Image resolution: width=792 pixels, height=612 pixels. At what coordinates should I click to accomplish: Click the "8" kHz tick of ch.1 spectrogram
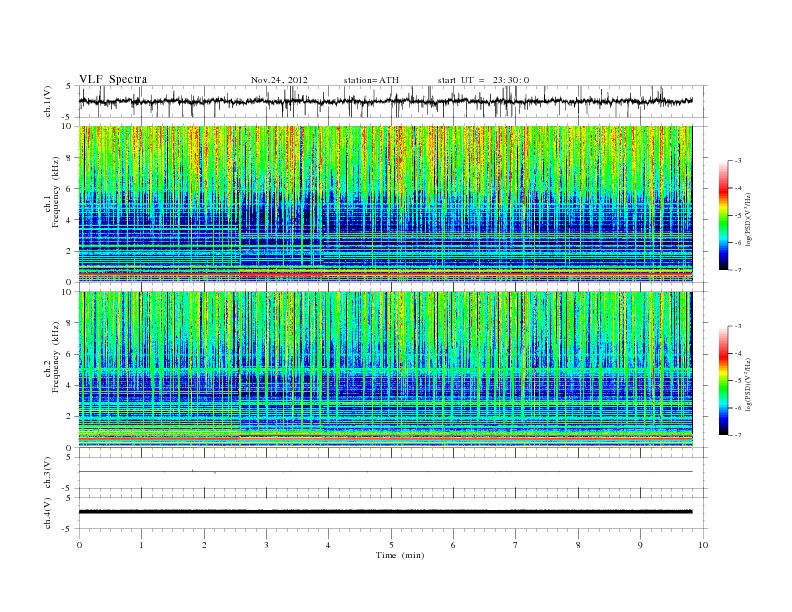[70, 158]
